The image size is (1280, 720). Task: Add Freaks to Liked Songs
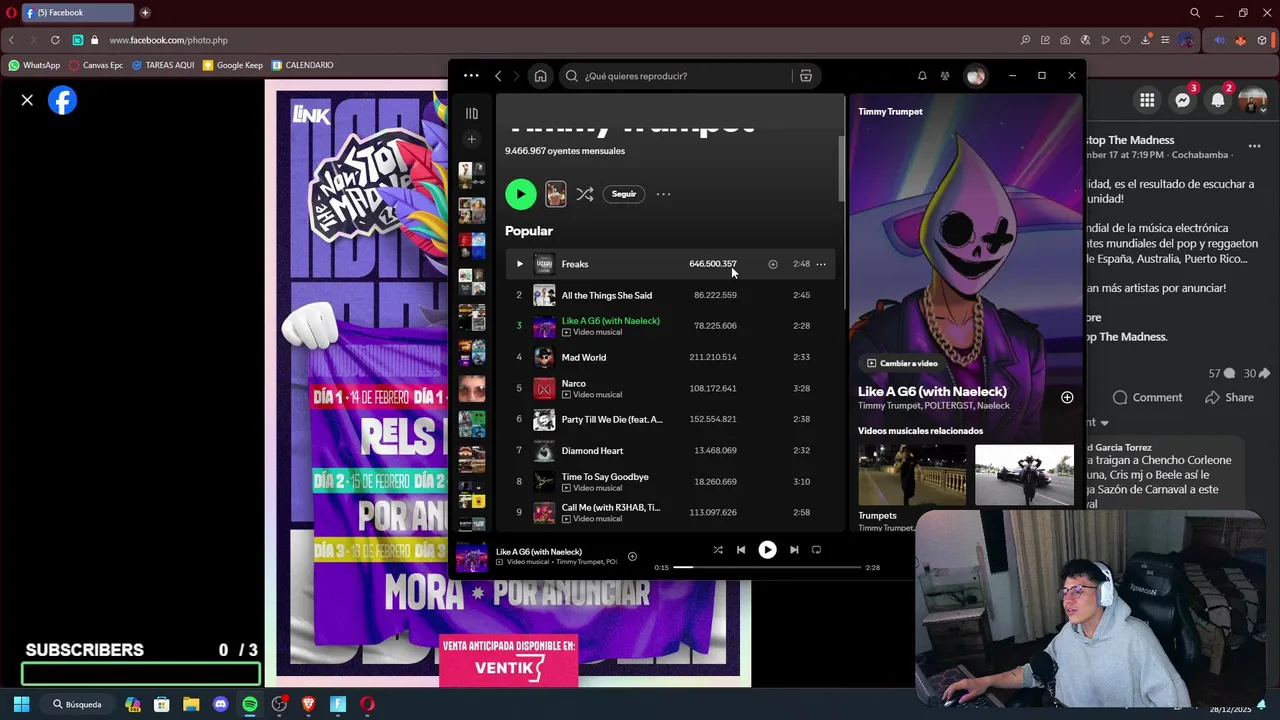coord(772,264)
